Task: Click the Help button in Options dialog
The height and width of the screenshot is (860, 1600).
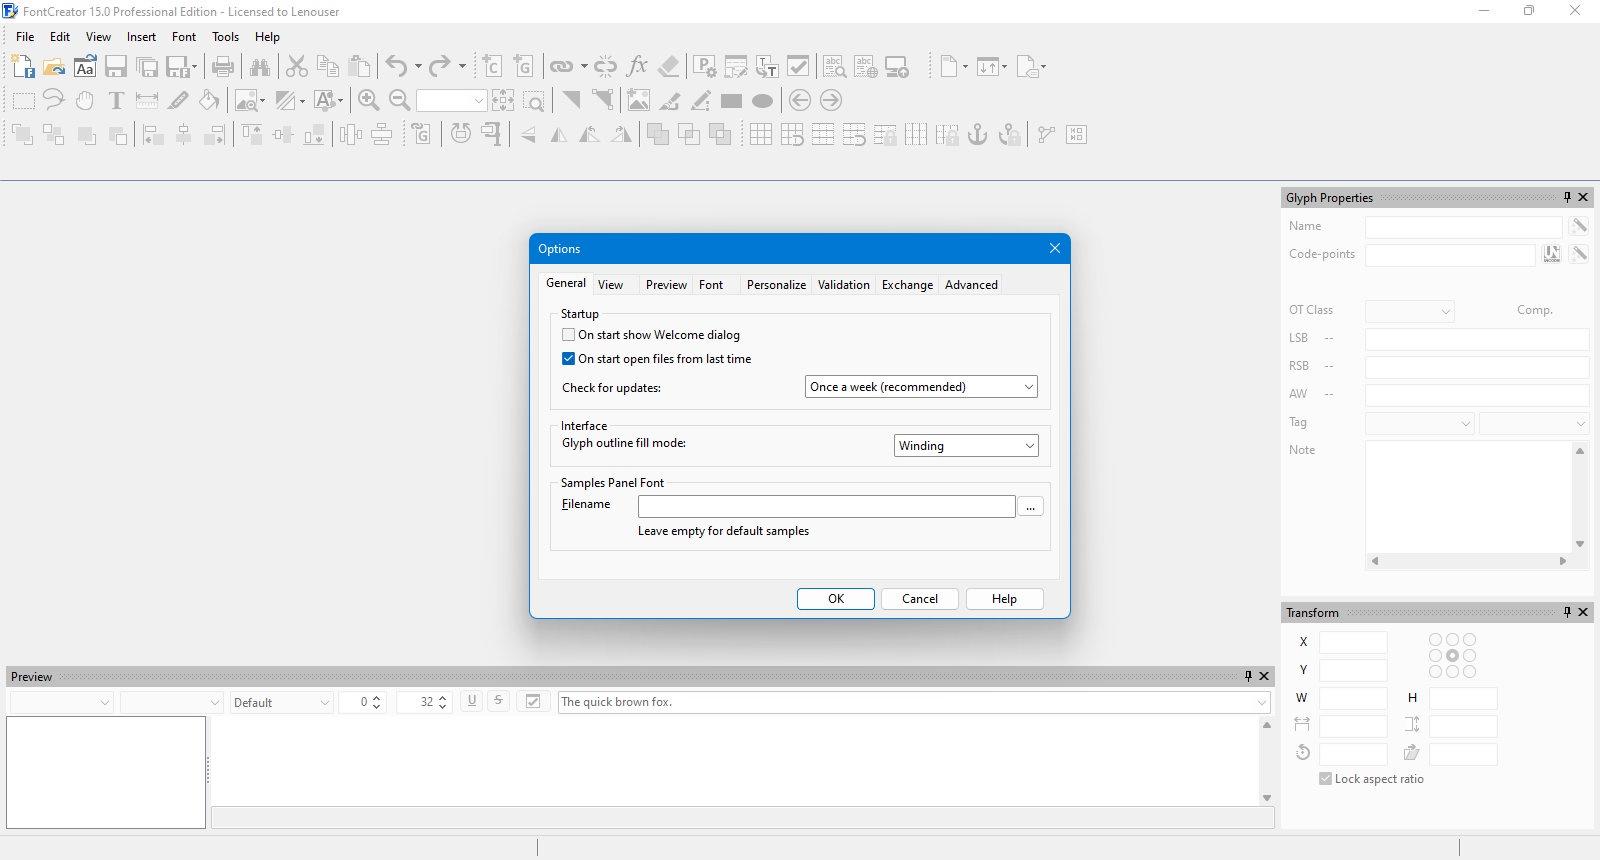Action: click(x=1004, y=599)
